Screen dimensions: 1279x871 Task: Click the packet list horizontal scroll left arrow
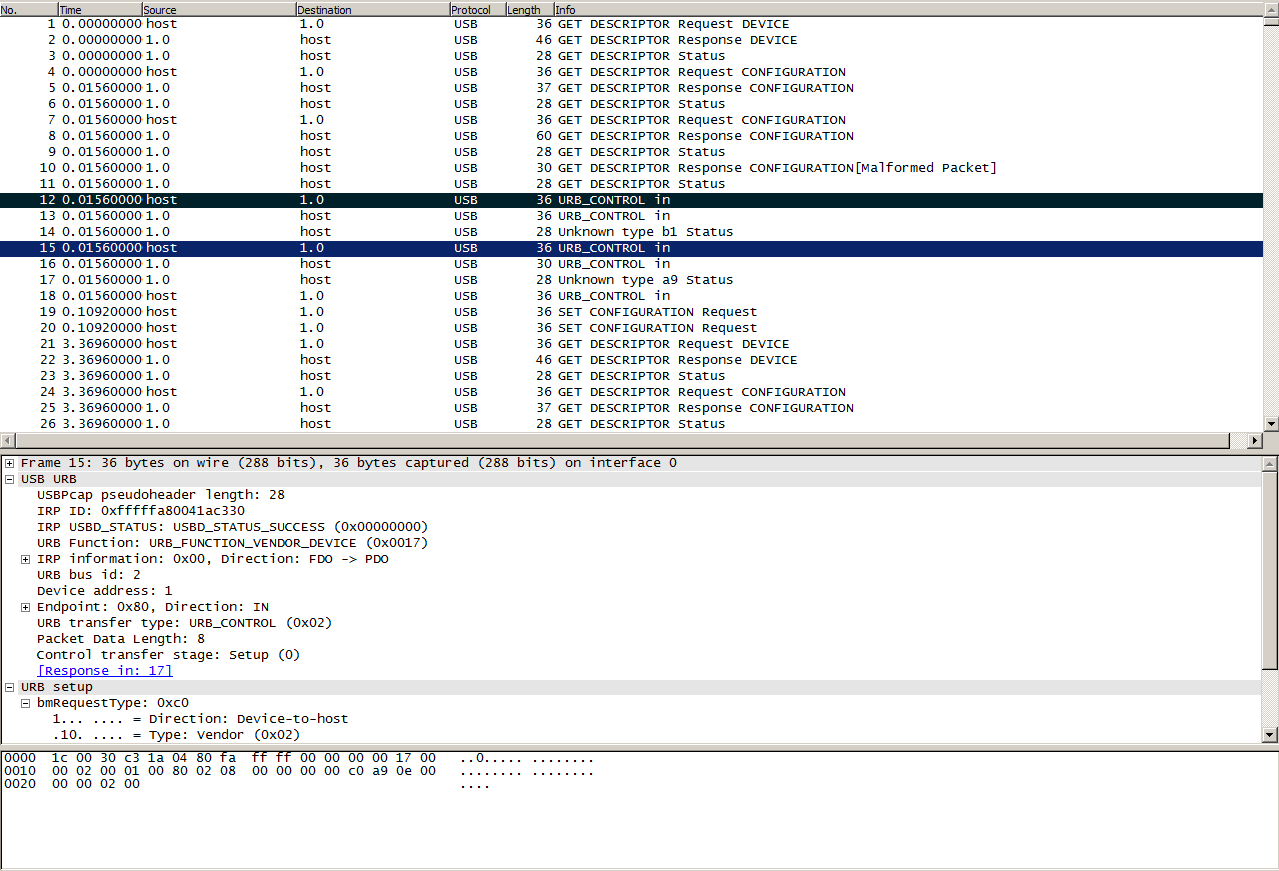pos(8,441)
